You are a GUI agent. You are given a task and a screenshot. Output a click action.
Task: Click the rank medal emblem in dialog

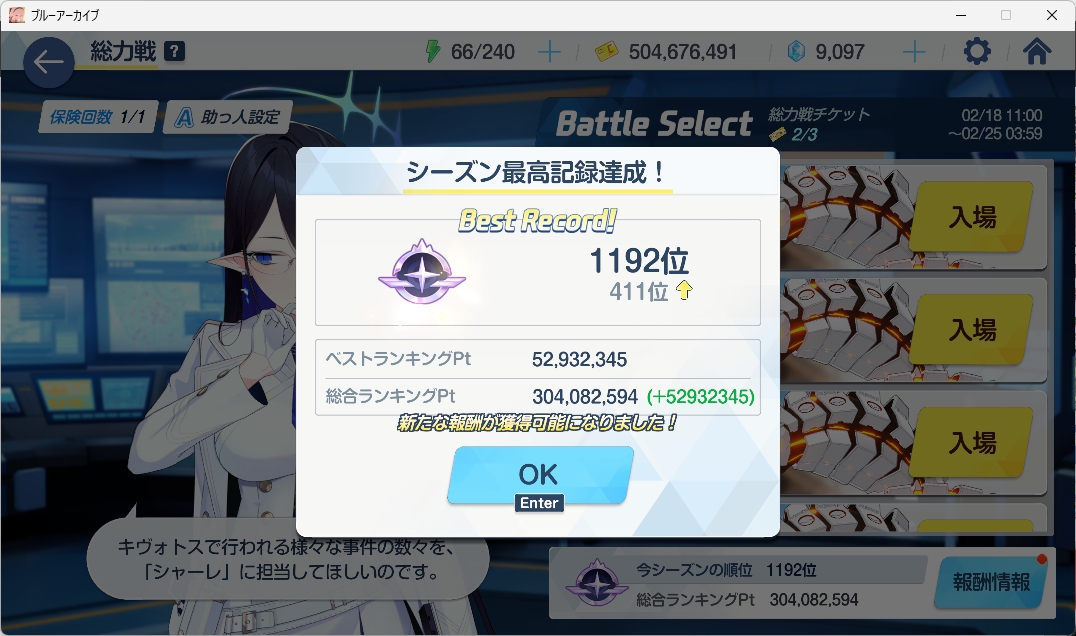click(422, 272)
